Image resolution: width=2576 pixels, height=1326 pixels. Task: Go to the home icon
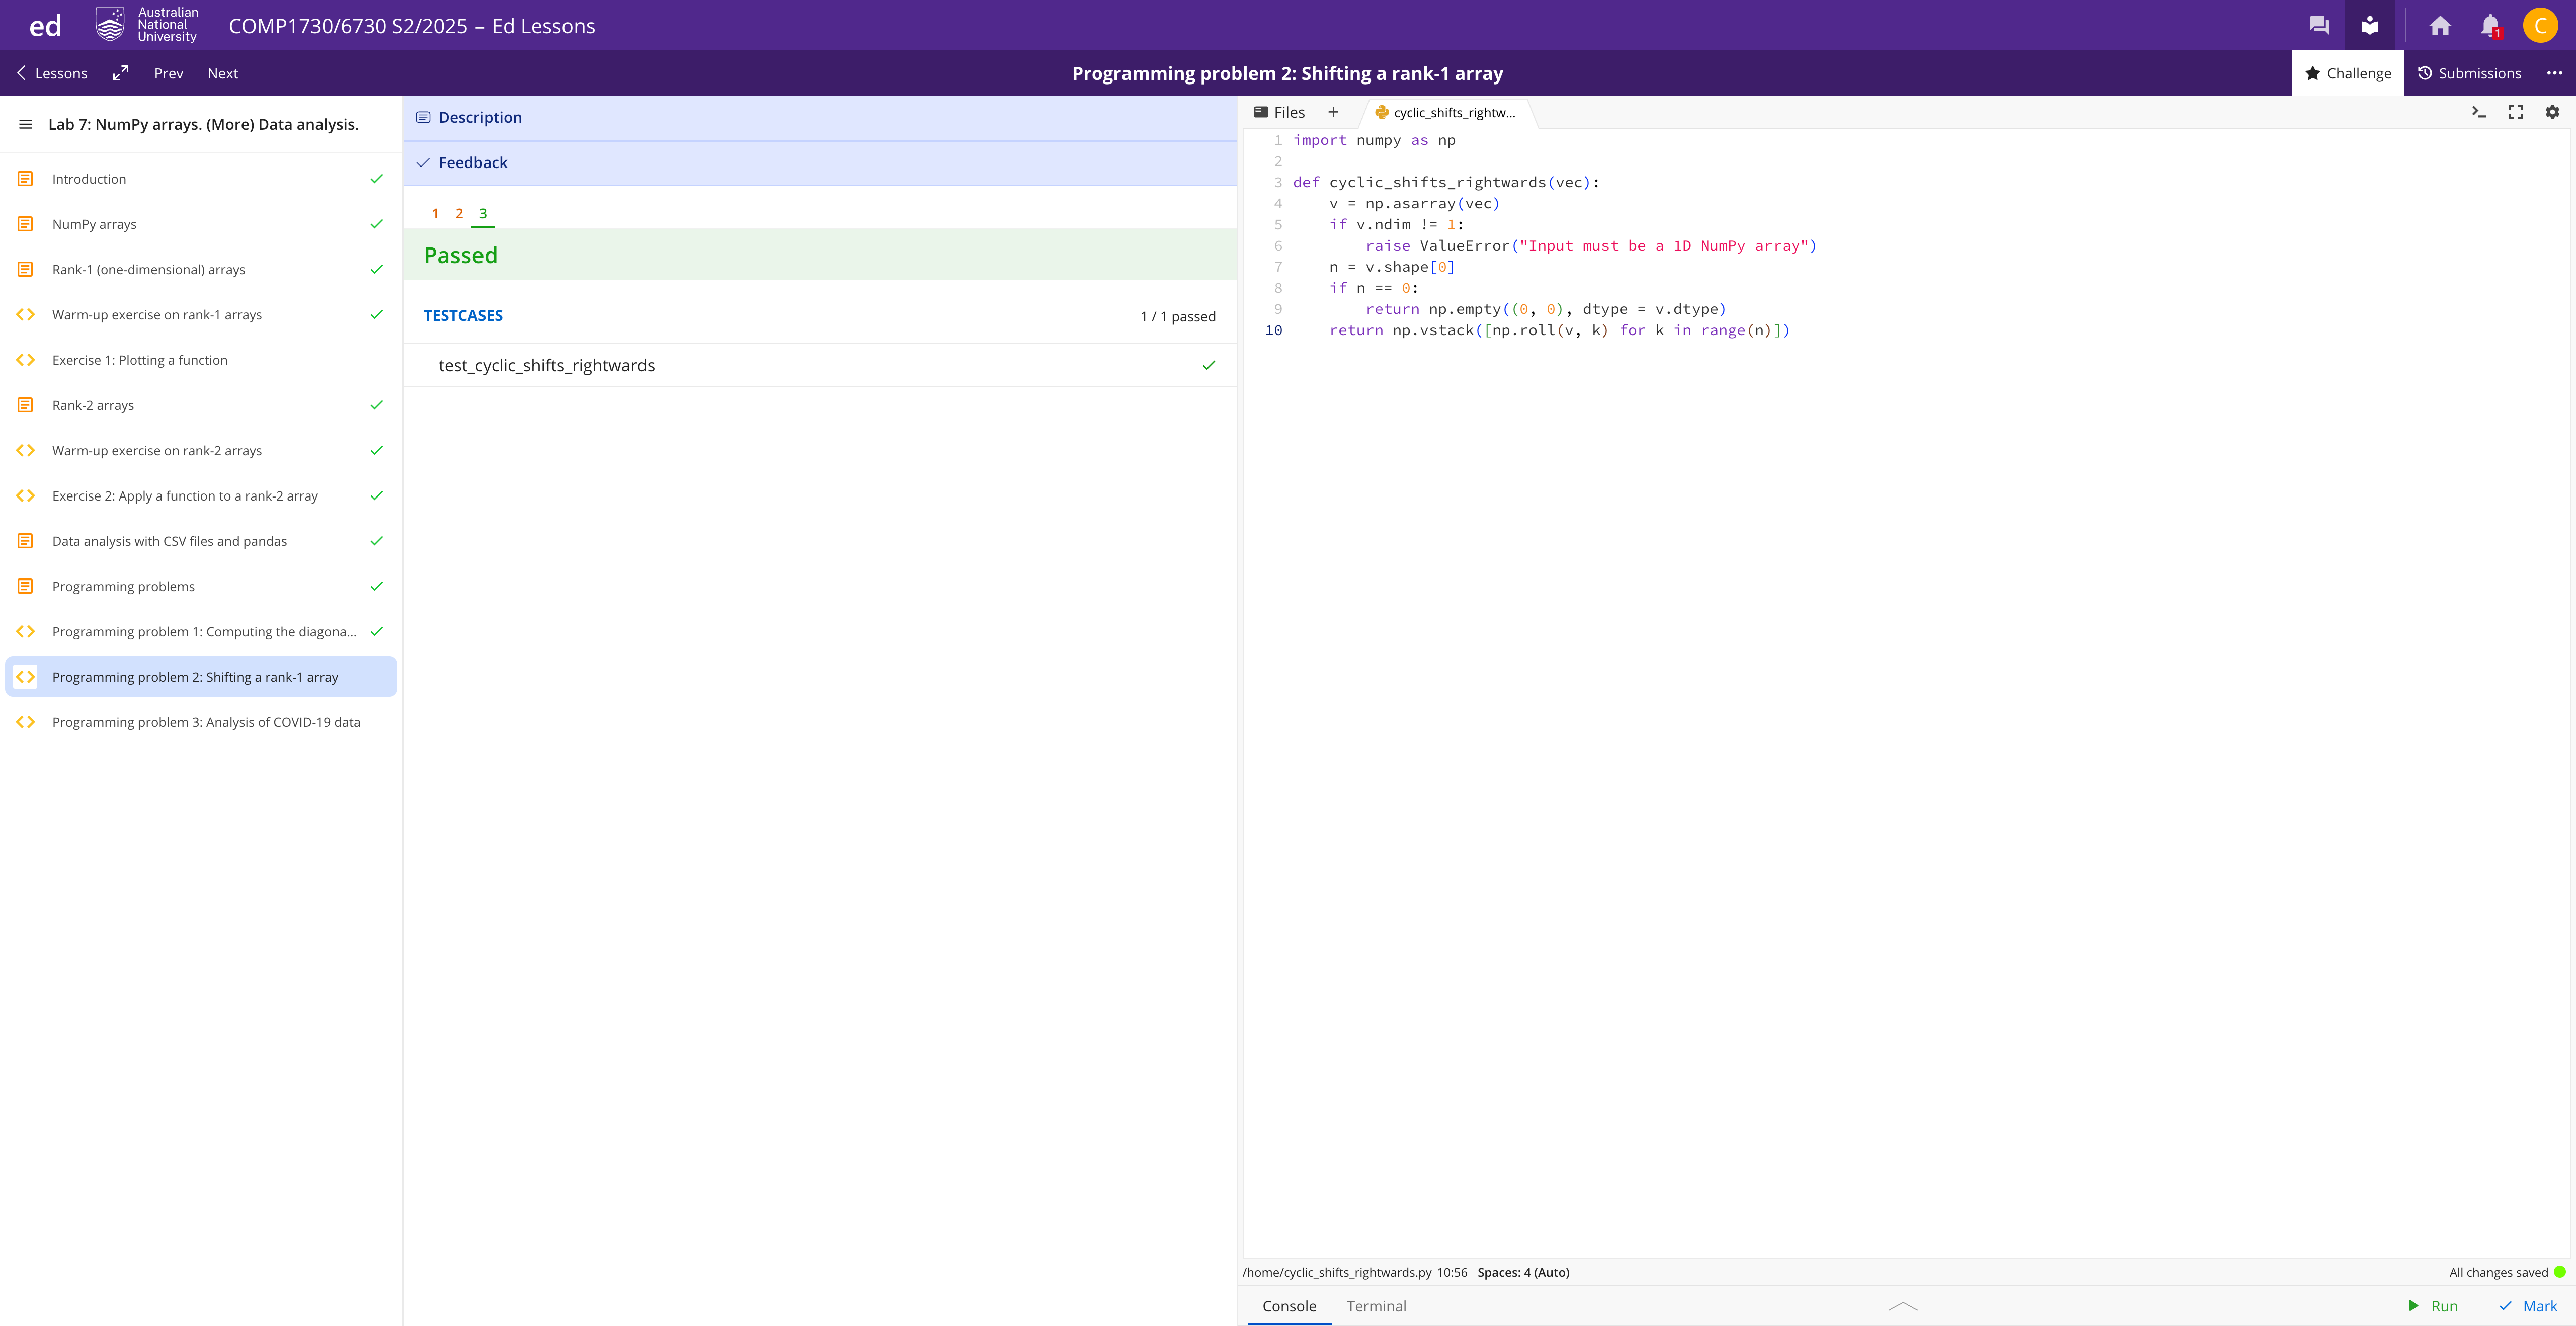pos(2440,26)
